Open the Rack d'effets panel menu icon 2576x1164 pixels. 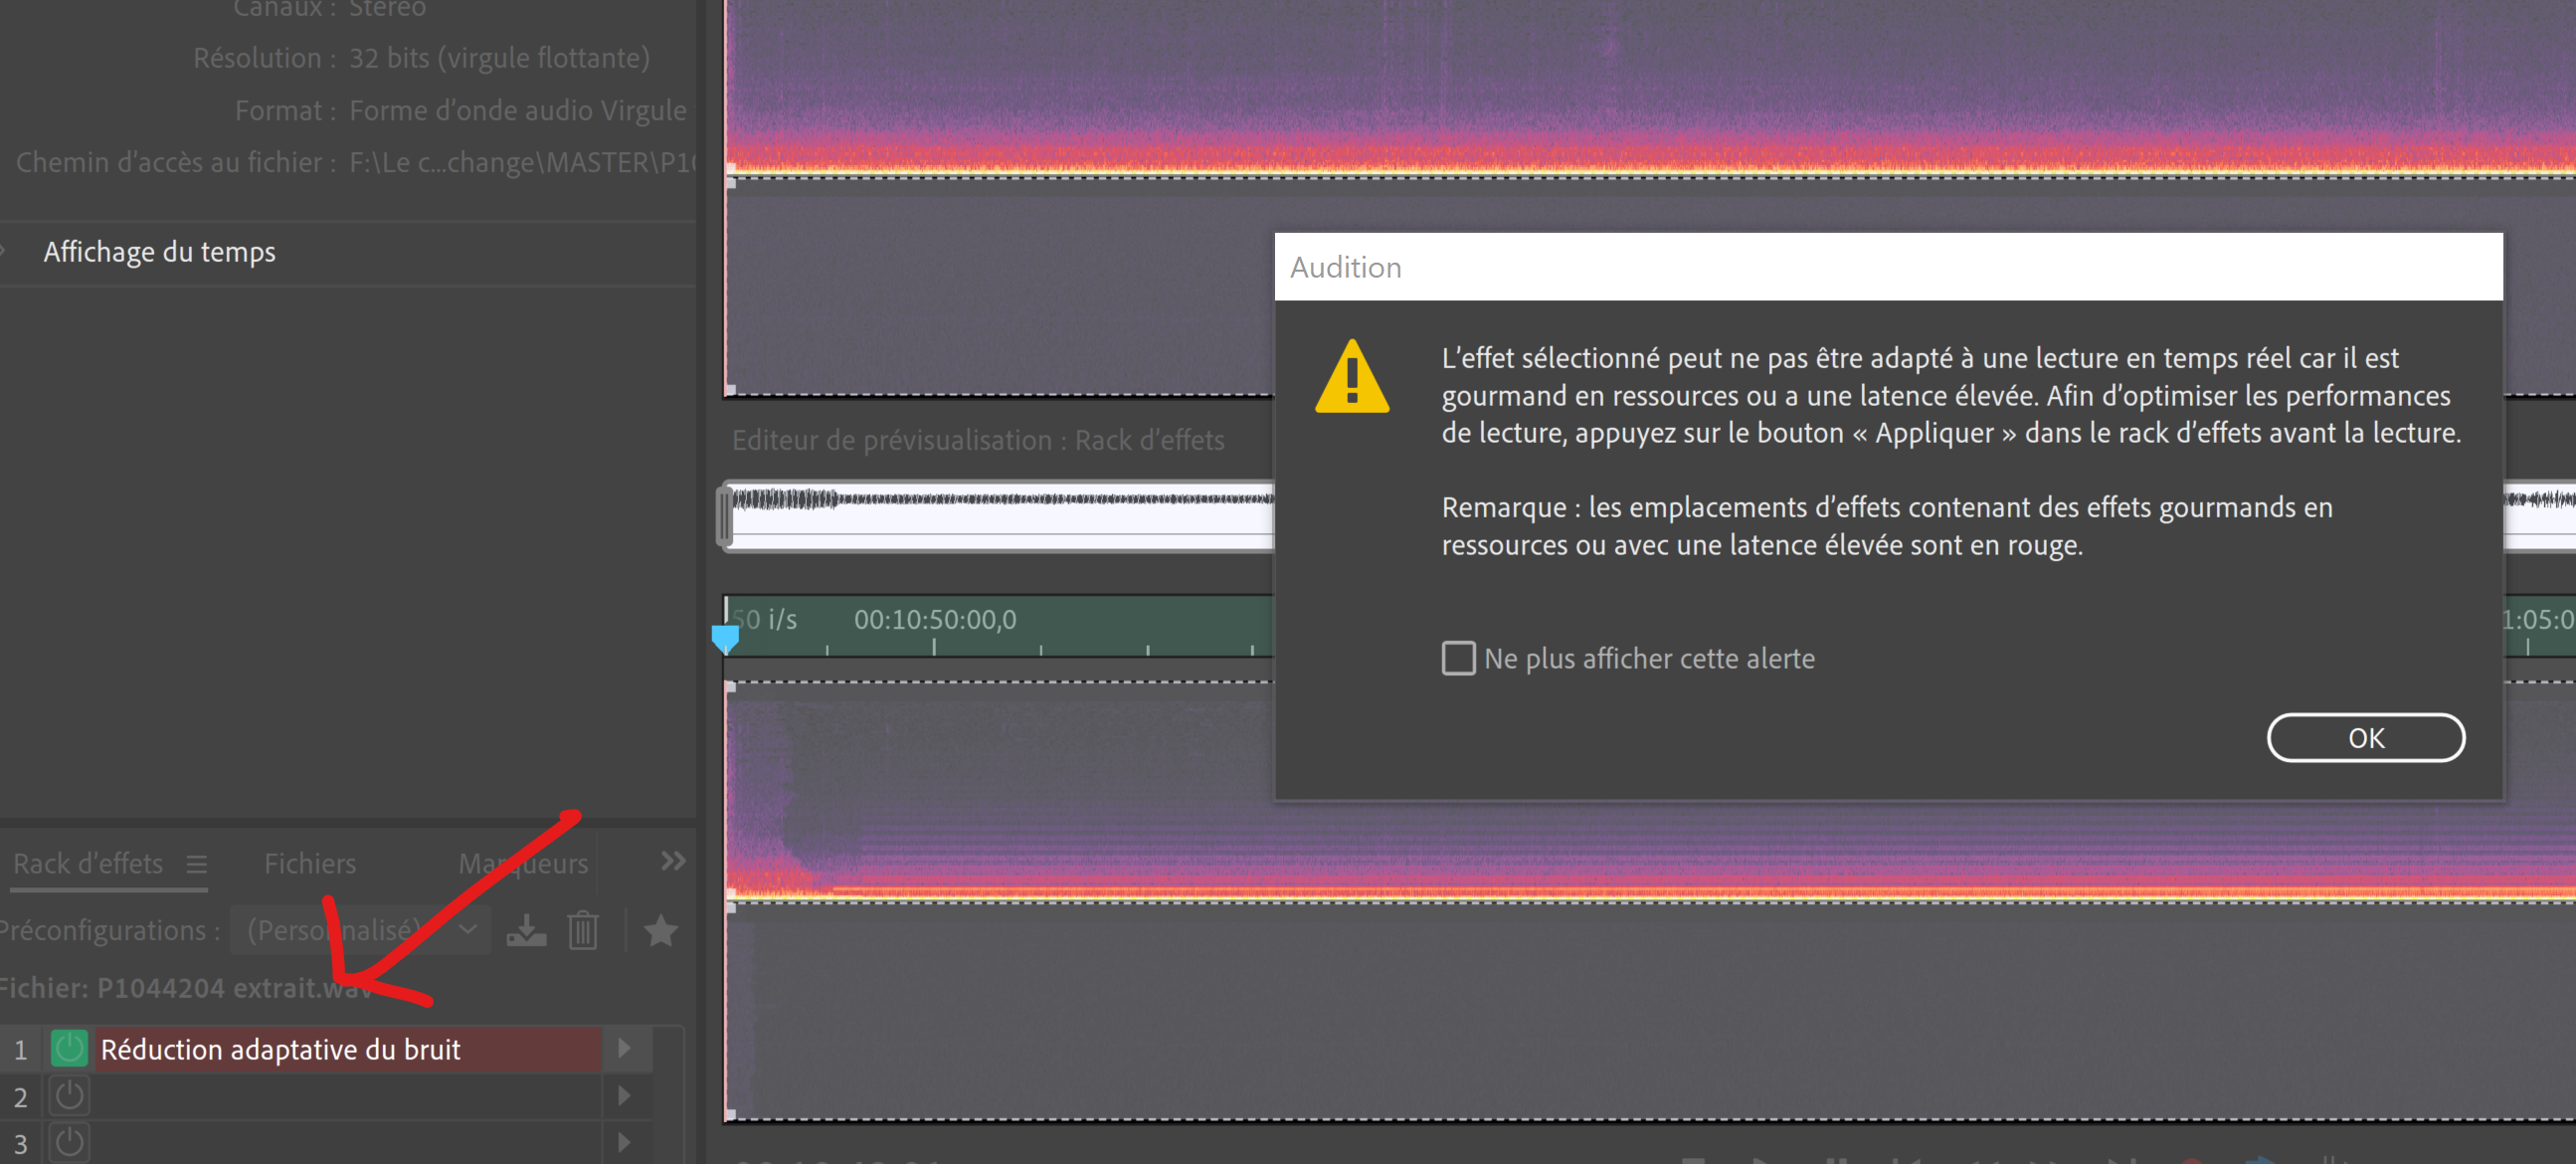tap(197, 864)
